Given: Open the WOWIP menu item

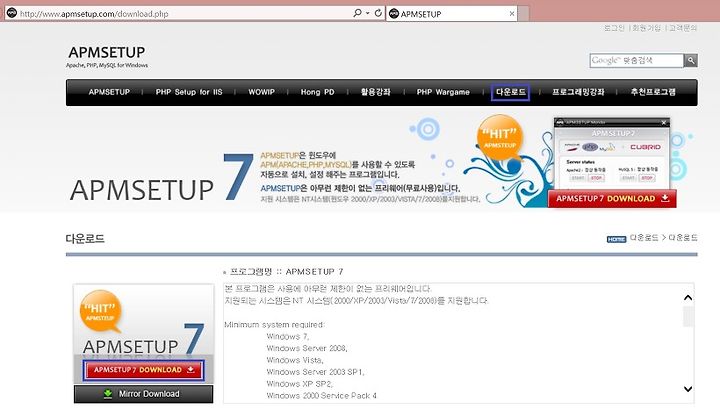Looking at the screenshot, I should click(261, 92).
